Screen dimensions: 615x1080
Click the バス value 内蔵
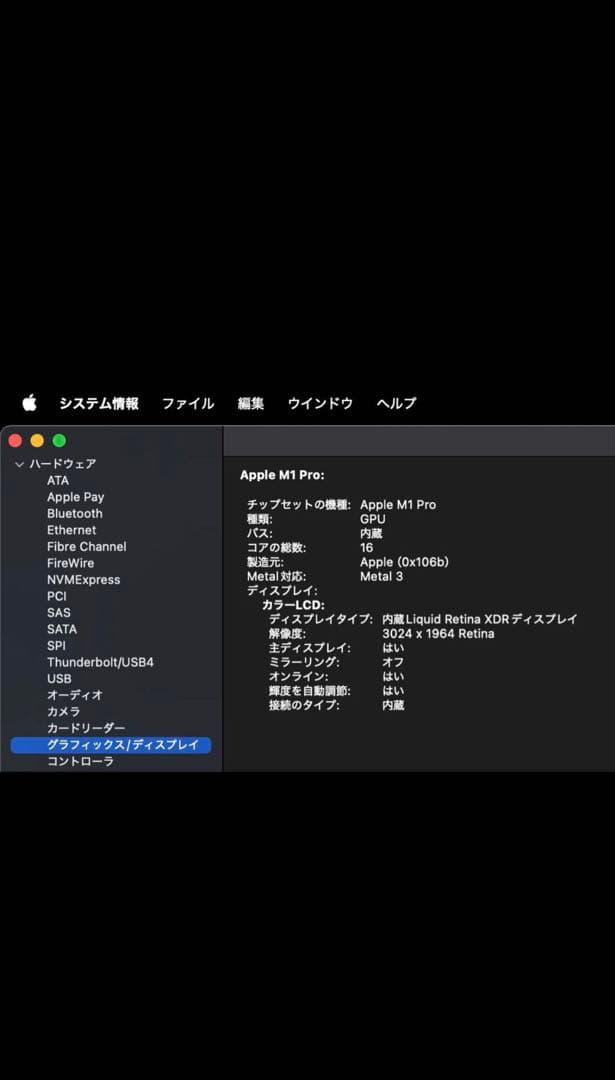(x=371, y=534)
